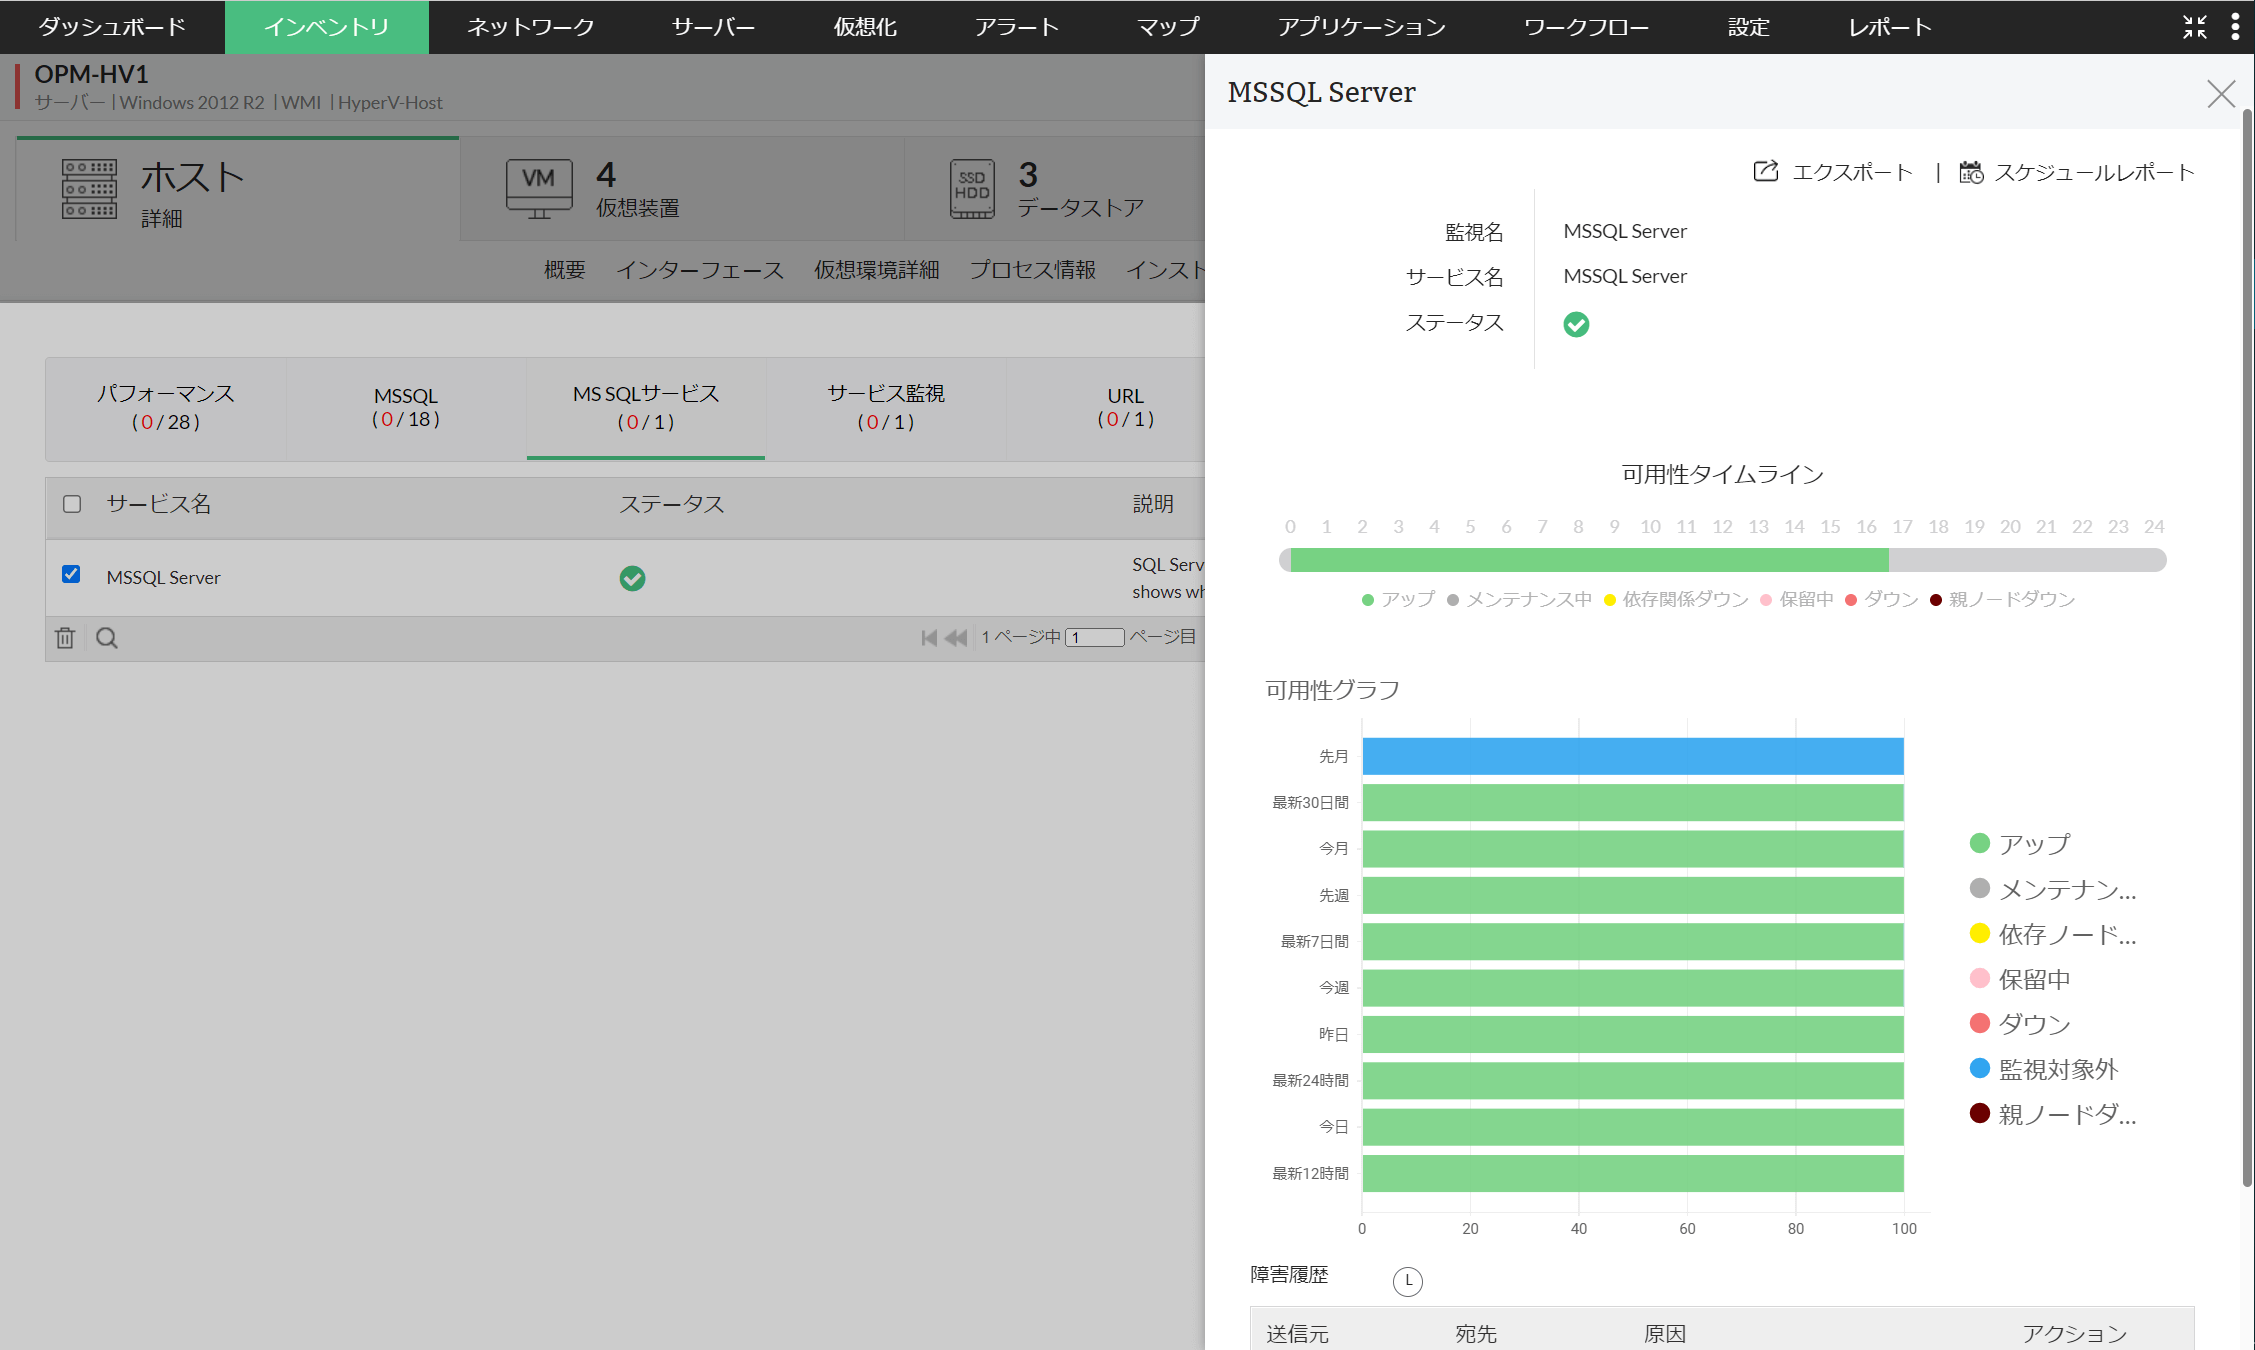Select the ホスト server icon tab
Image resolution: width=2255 pixels, height=1350 pixels.
point(90,190)
